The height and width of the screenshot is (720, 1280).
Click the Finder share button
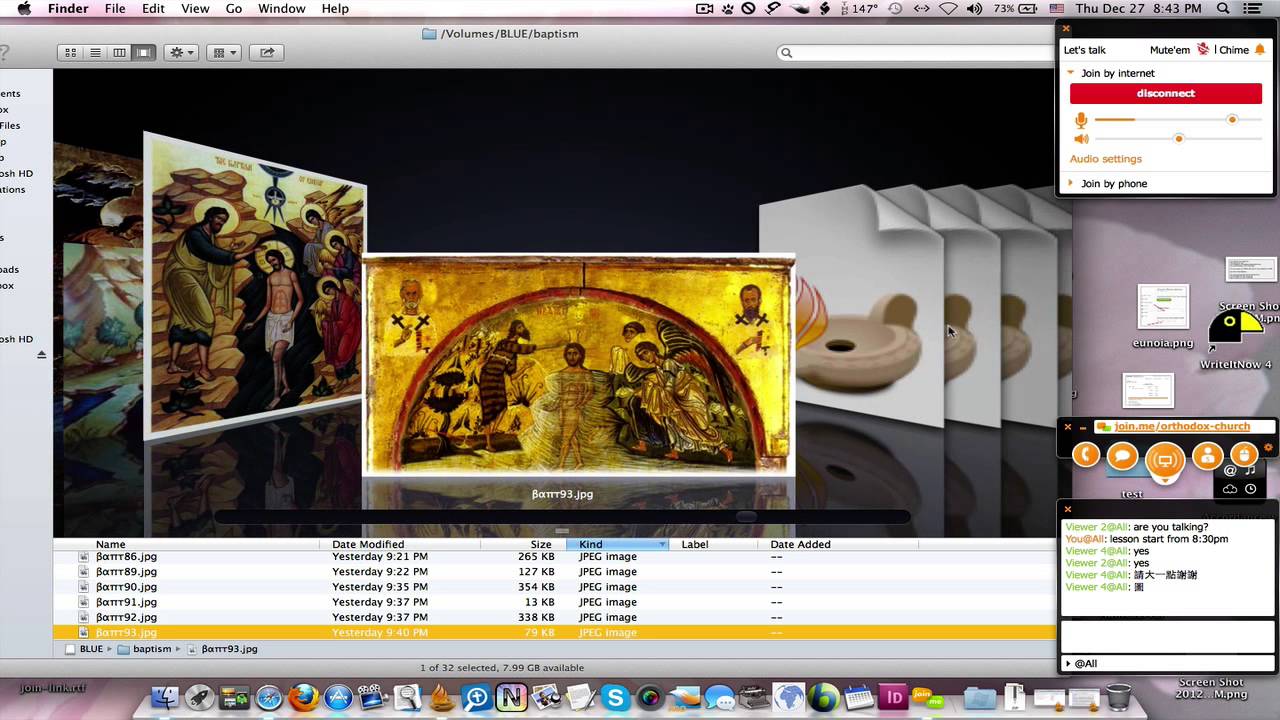click(267, 53)
